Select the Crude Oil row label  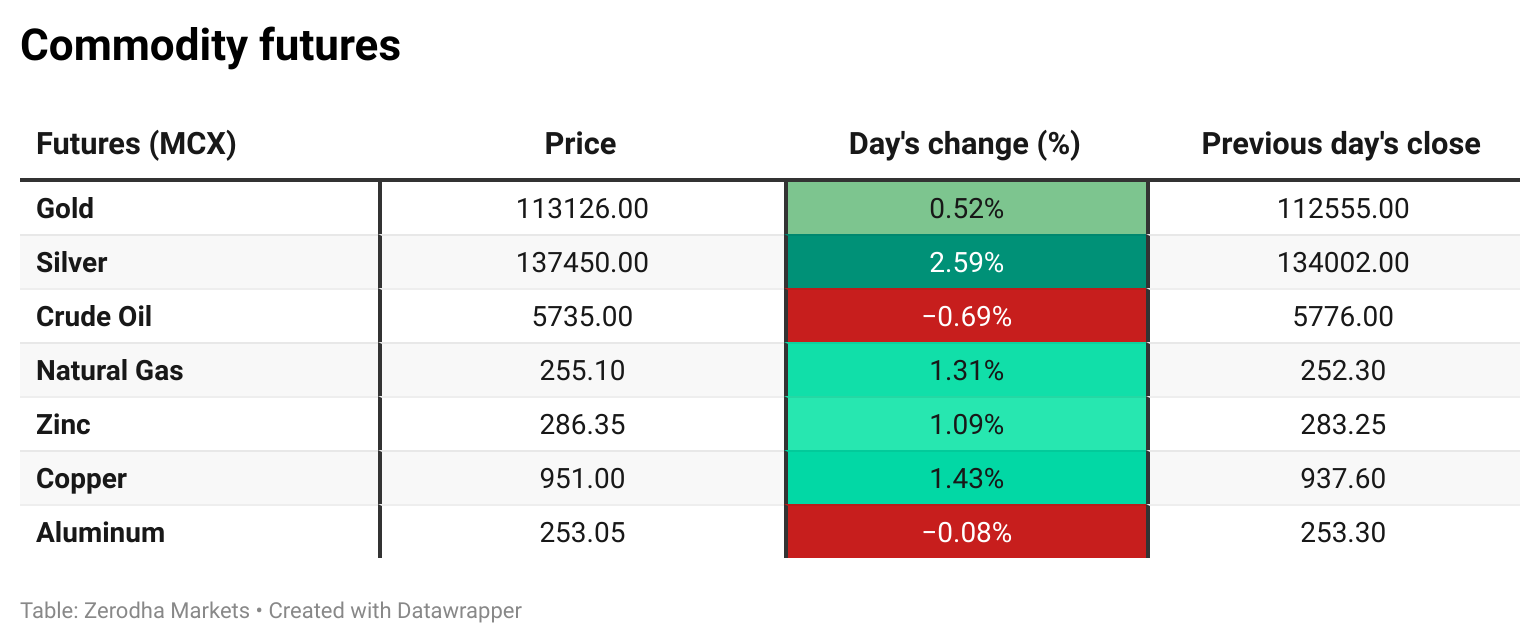coord(94,317)
